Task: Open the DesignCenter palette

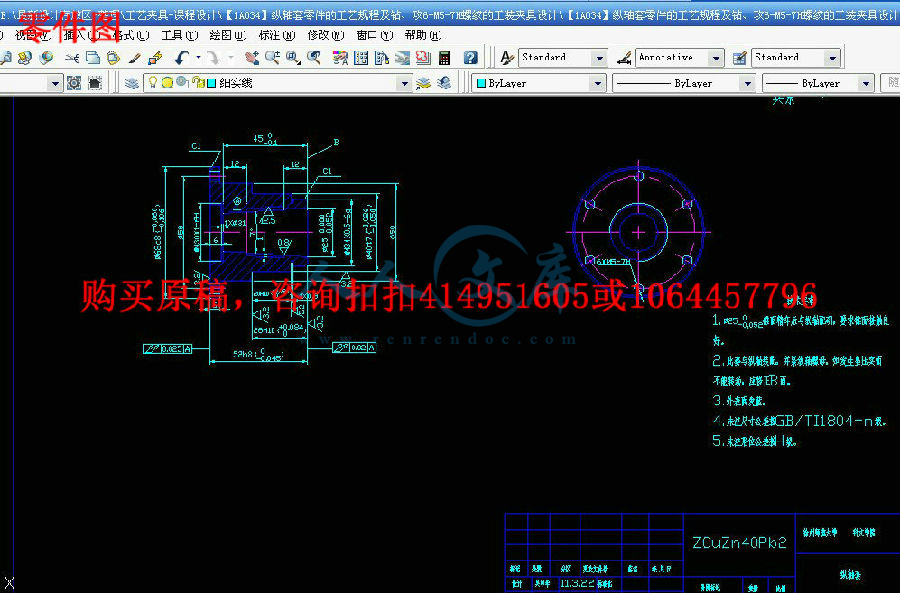Action: coord(361,57)
